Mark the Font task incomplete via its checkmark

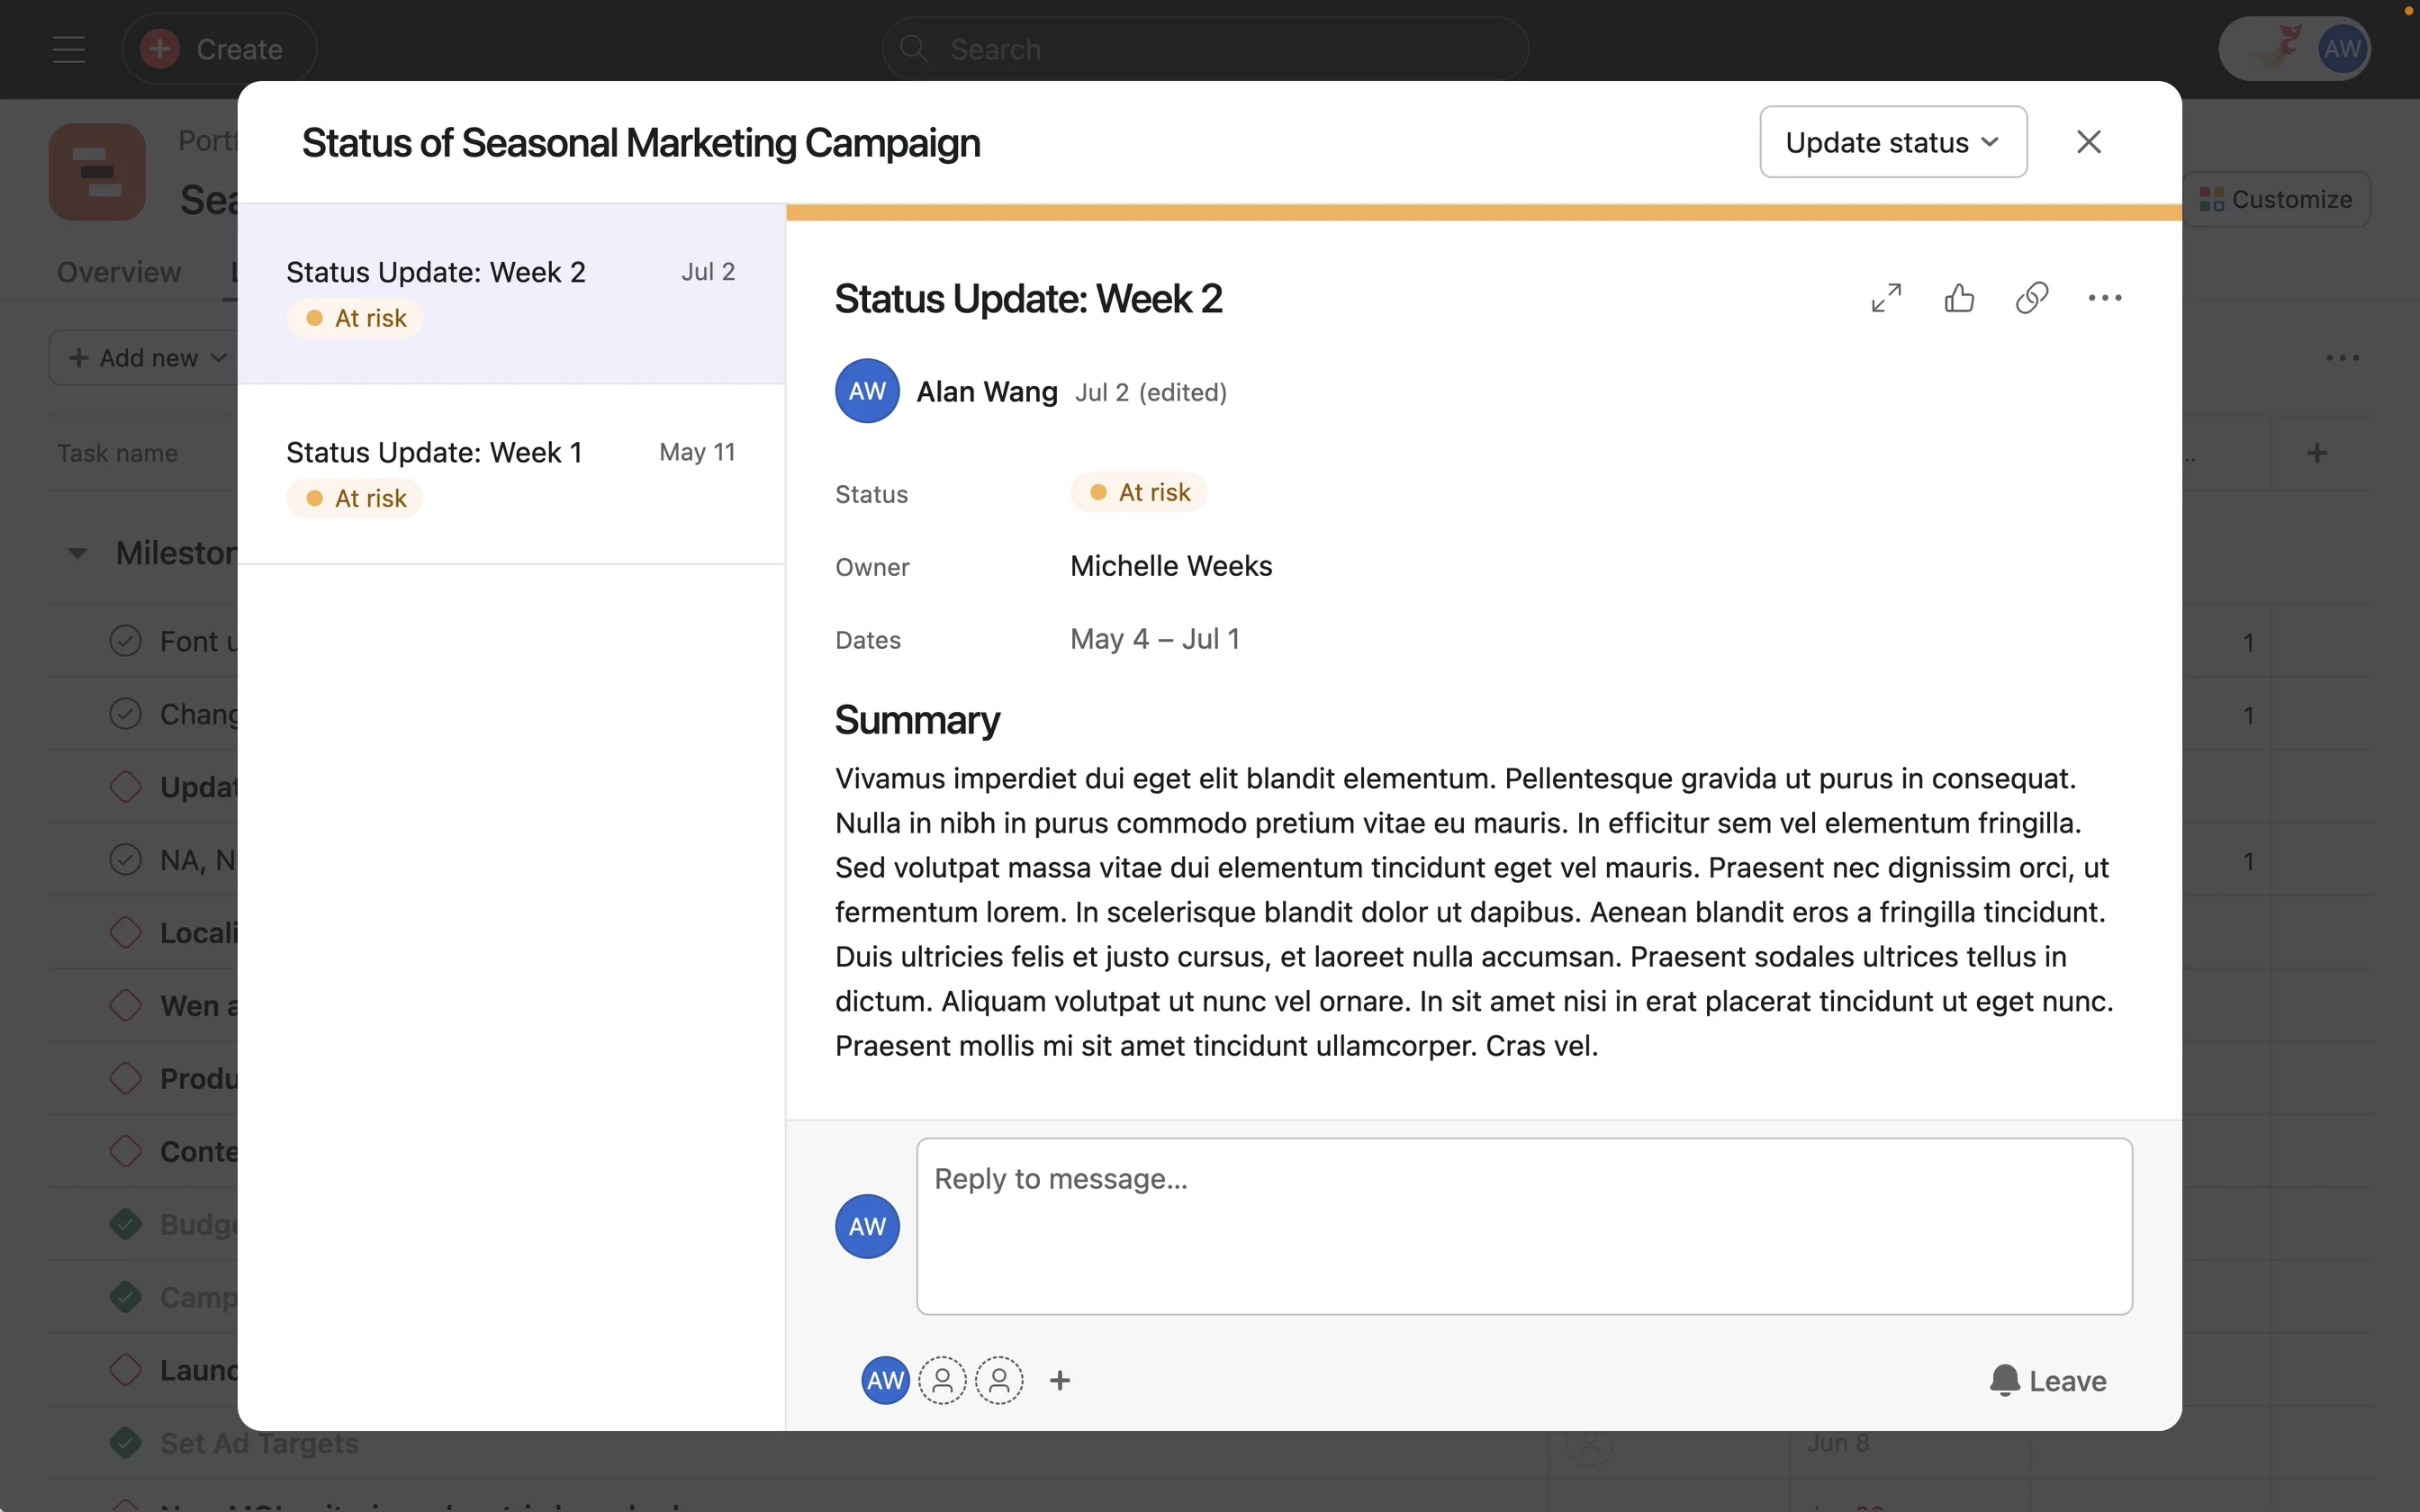click(x=124, y=641)
